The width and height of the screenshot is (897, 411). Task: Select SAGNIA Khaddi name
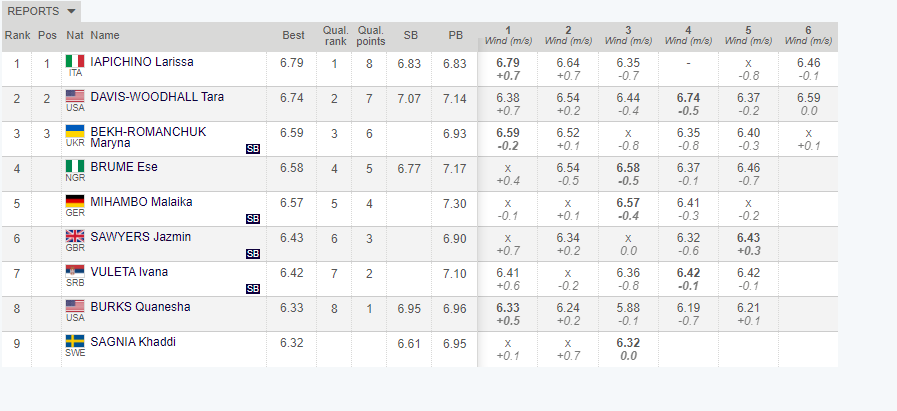point(133,342)
